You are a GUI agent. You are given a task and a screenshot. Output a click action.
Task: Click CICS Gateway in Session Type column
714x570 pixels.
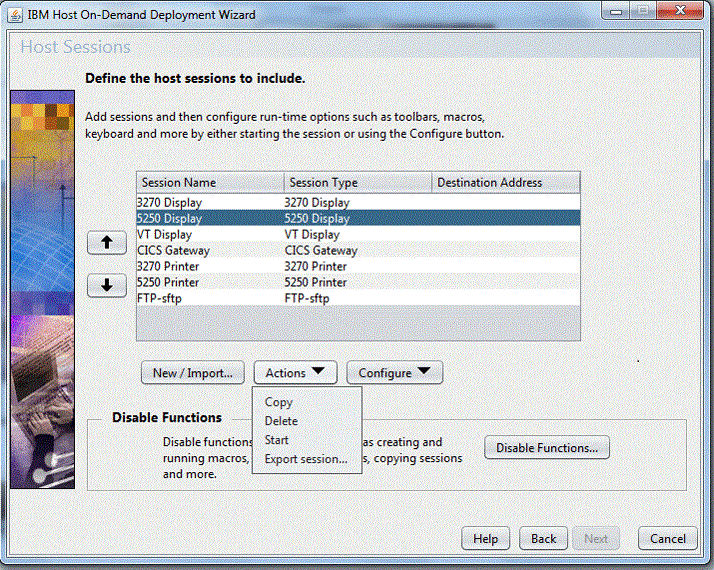point(321,250)
